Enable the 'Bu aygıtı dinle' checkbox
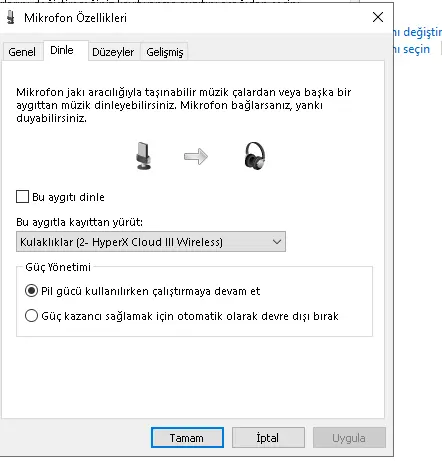Screen dimensions: 442x476 [22, 197]
